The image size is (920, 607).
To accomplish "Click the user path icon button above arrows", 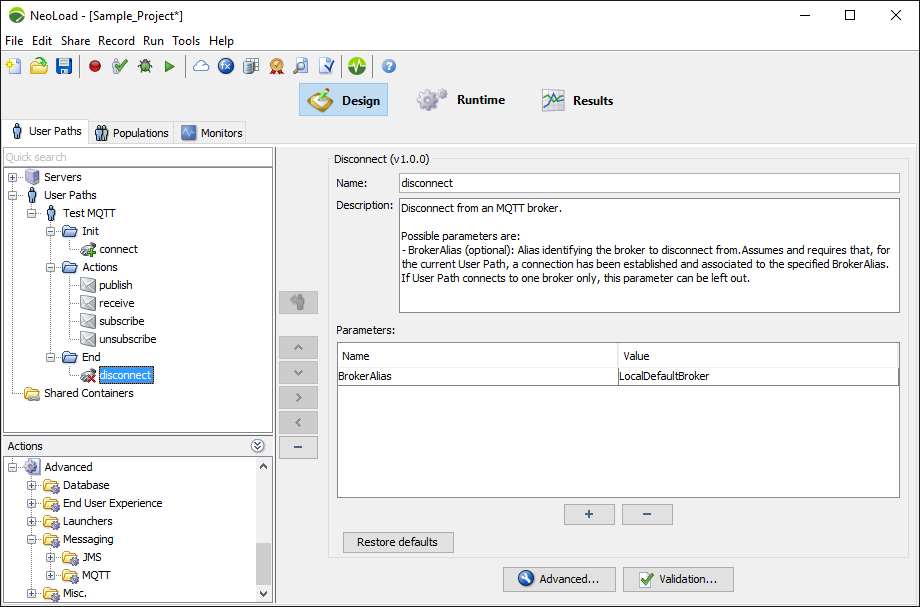I will click(x=298, y=303).
